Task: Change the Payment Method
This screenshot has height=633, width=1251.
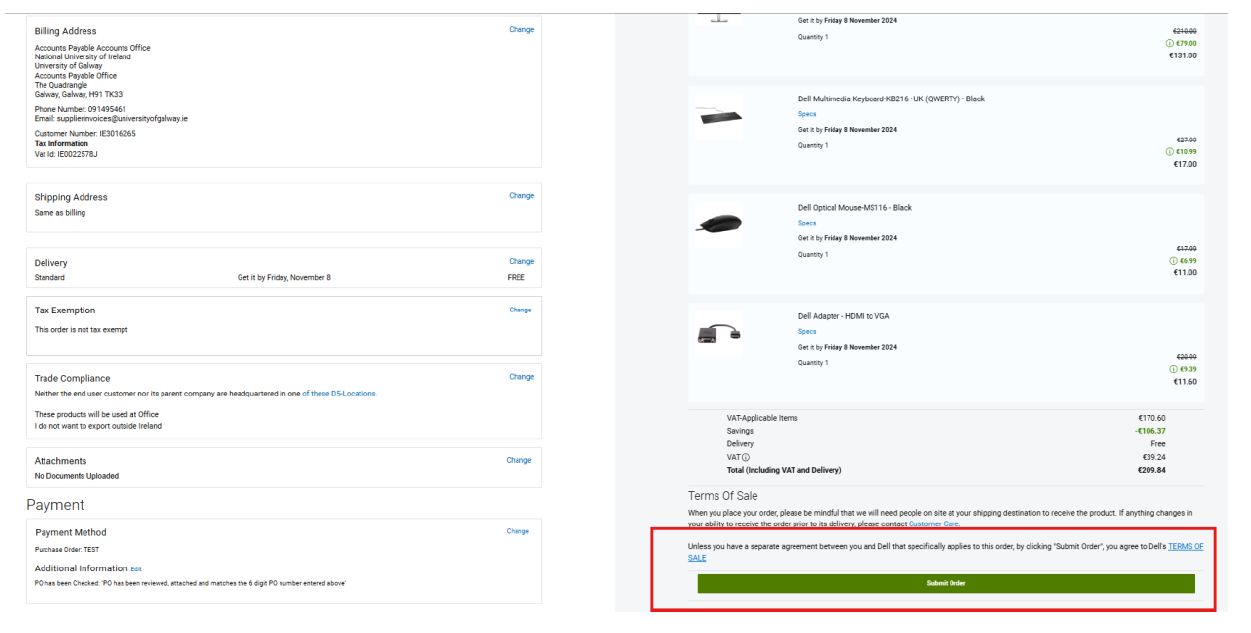Action: tap(518, 531)
